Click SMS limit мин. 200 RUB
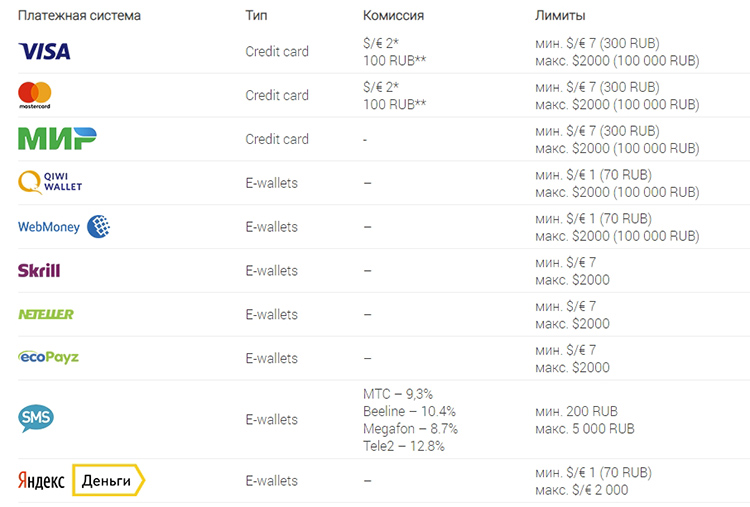Screen dimensions: 750x507 577,411
